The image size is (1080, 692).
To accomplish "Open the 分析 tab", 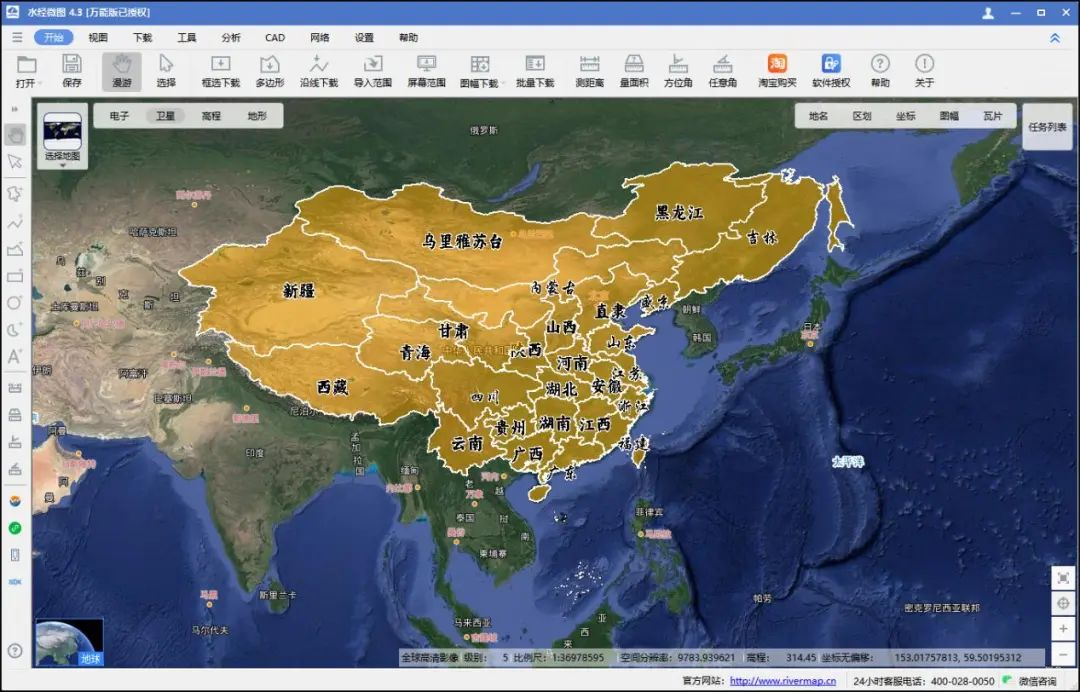I will tap(231, 37).
